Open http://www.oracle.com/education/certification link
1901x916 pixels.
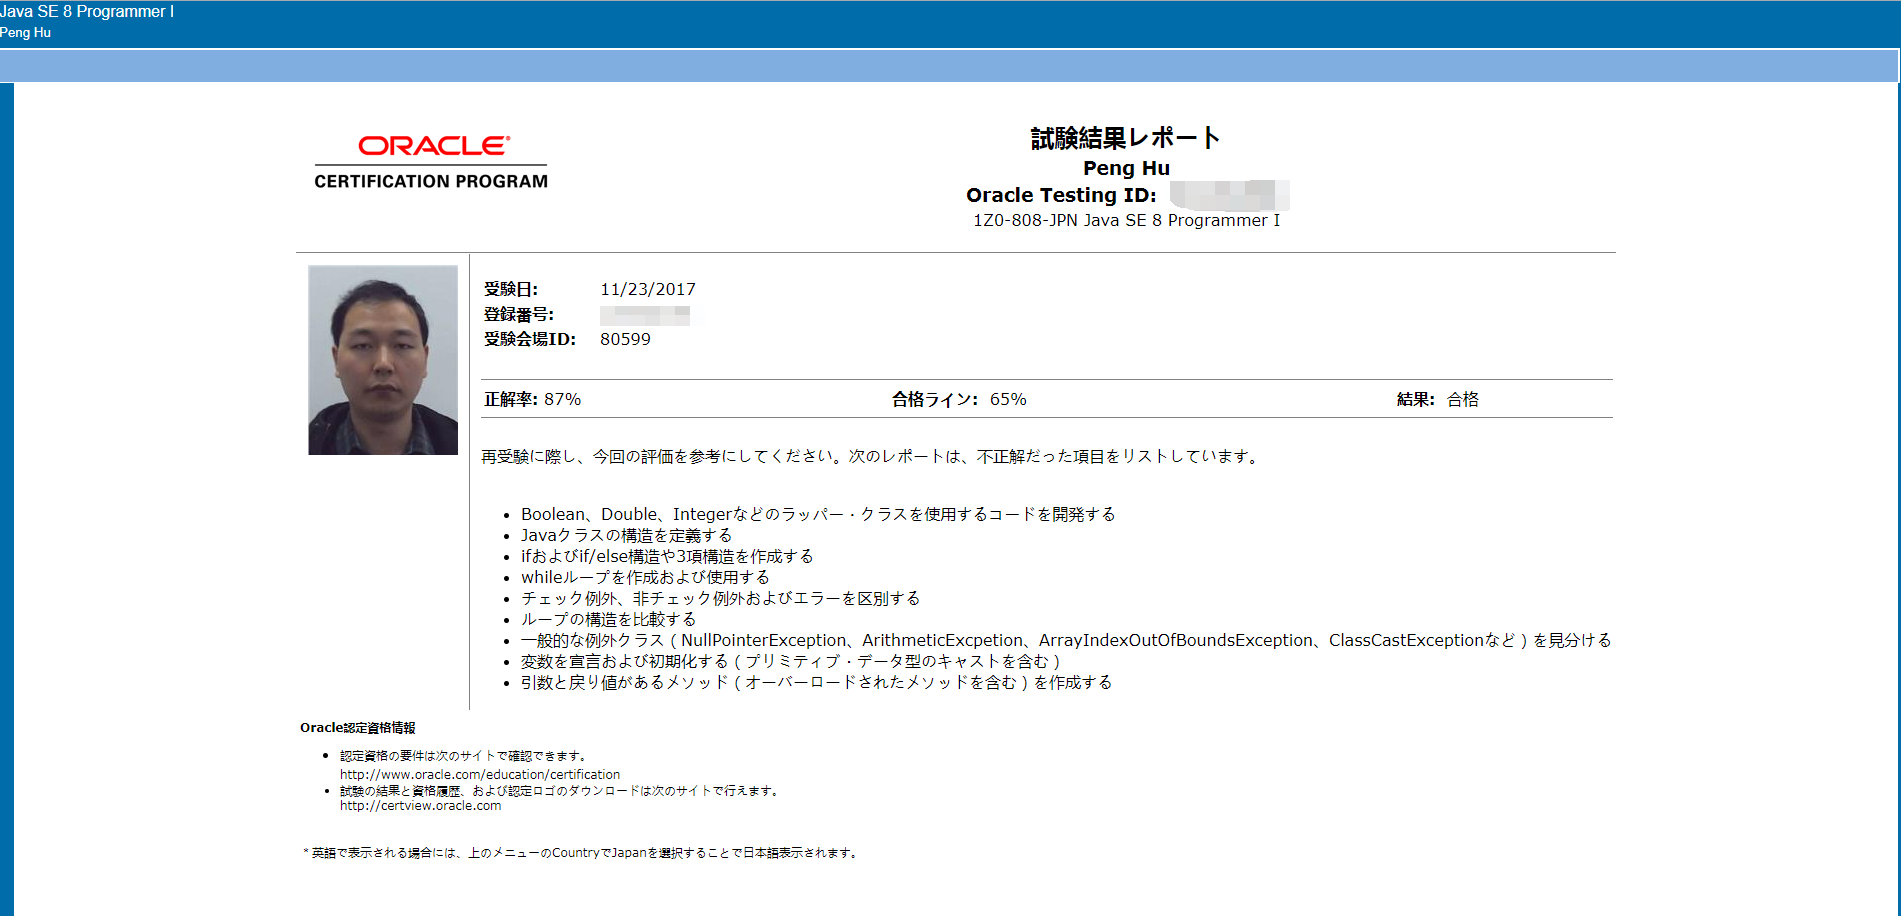[479, 774]
